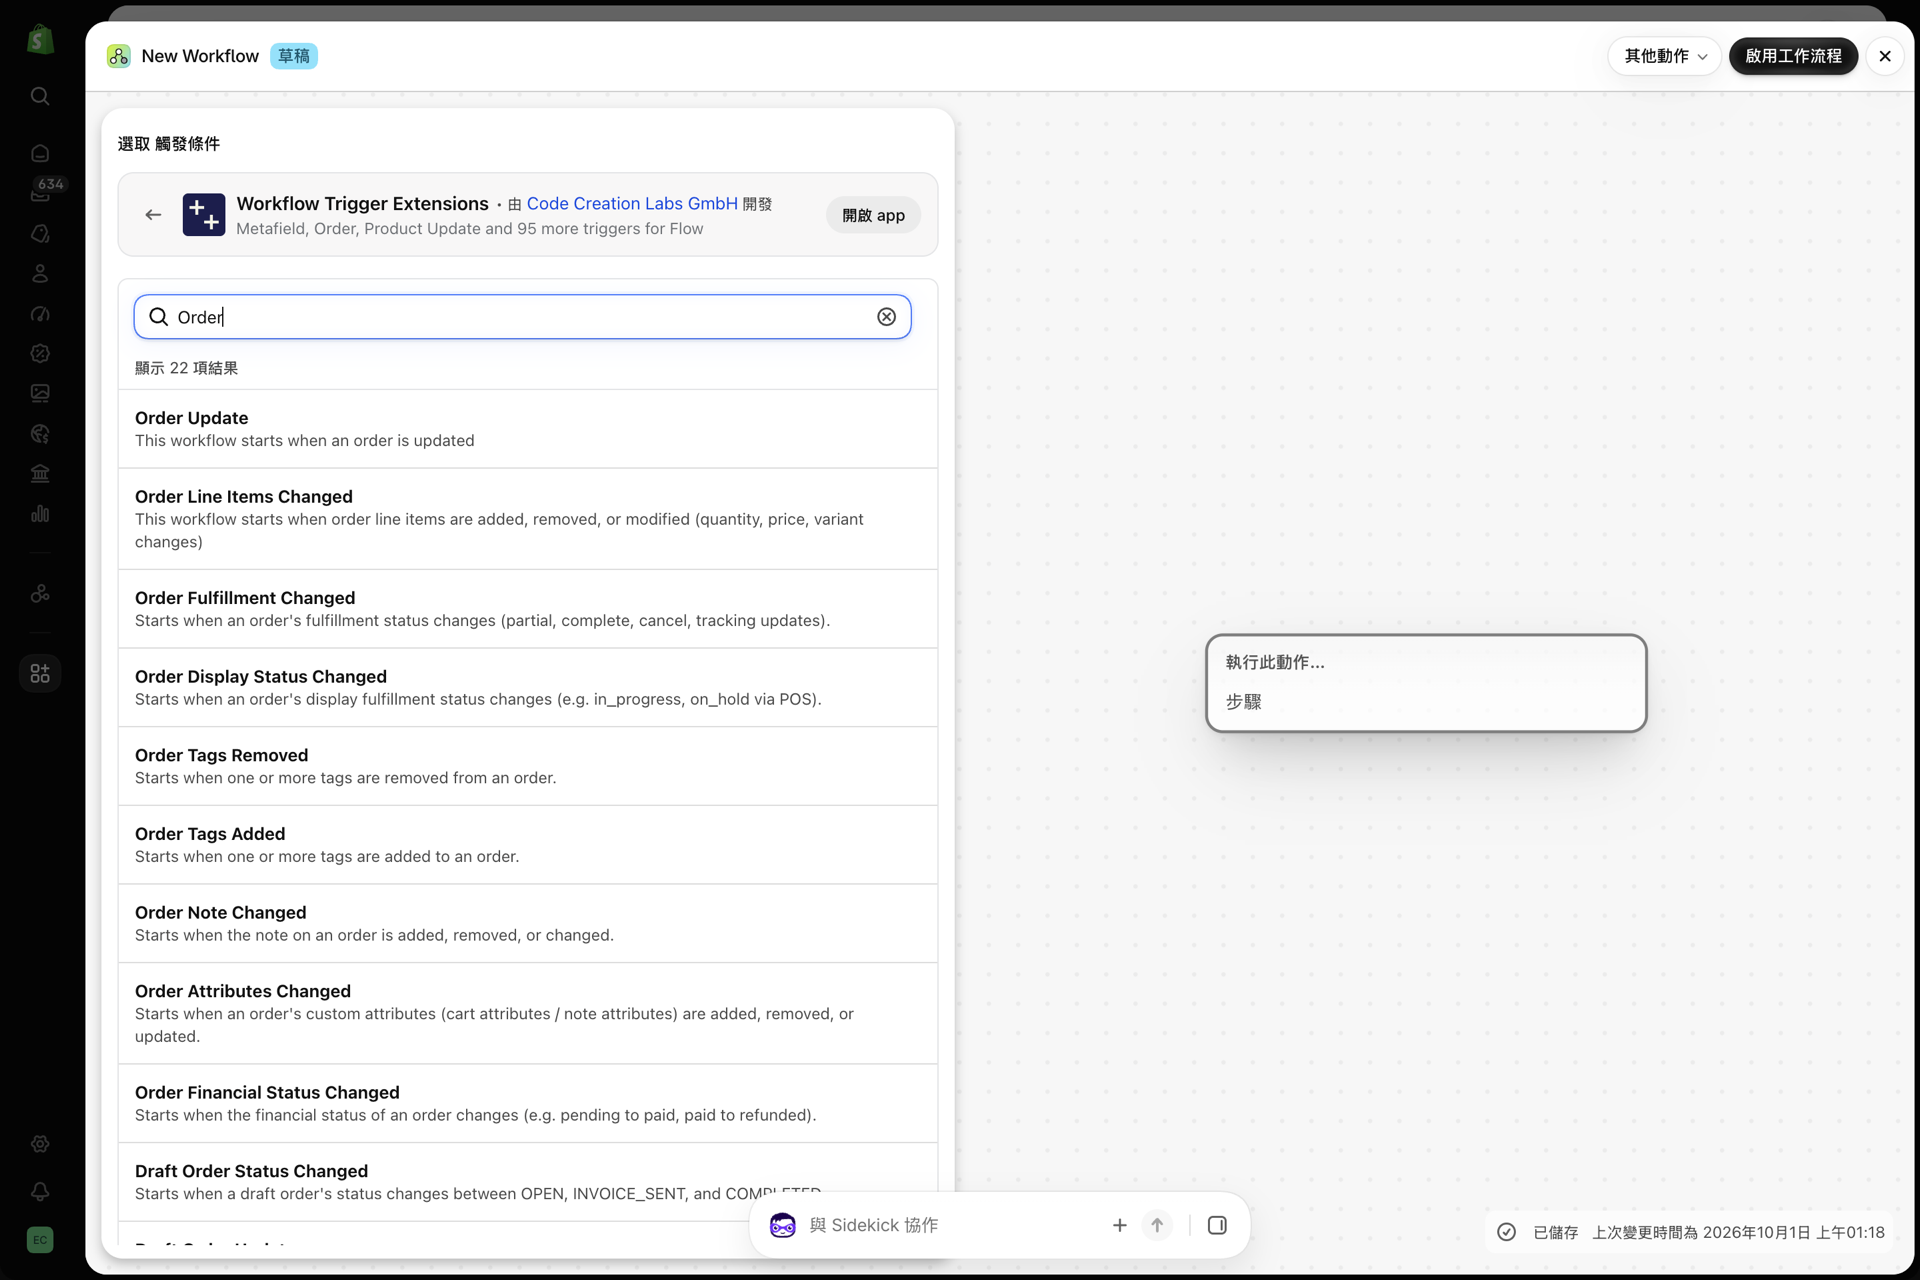Screen dimensions: 1920x1280
Task: Open Code Creation Labs GmbH link
Action: [x=632, y=203]
